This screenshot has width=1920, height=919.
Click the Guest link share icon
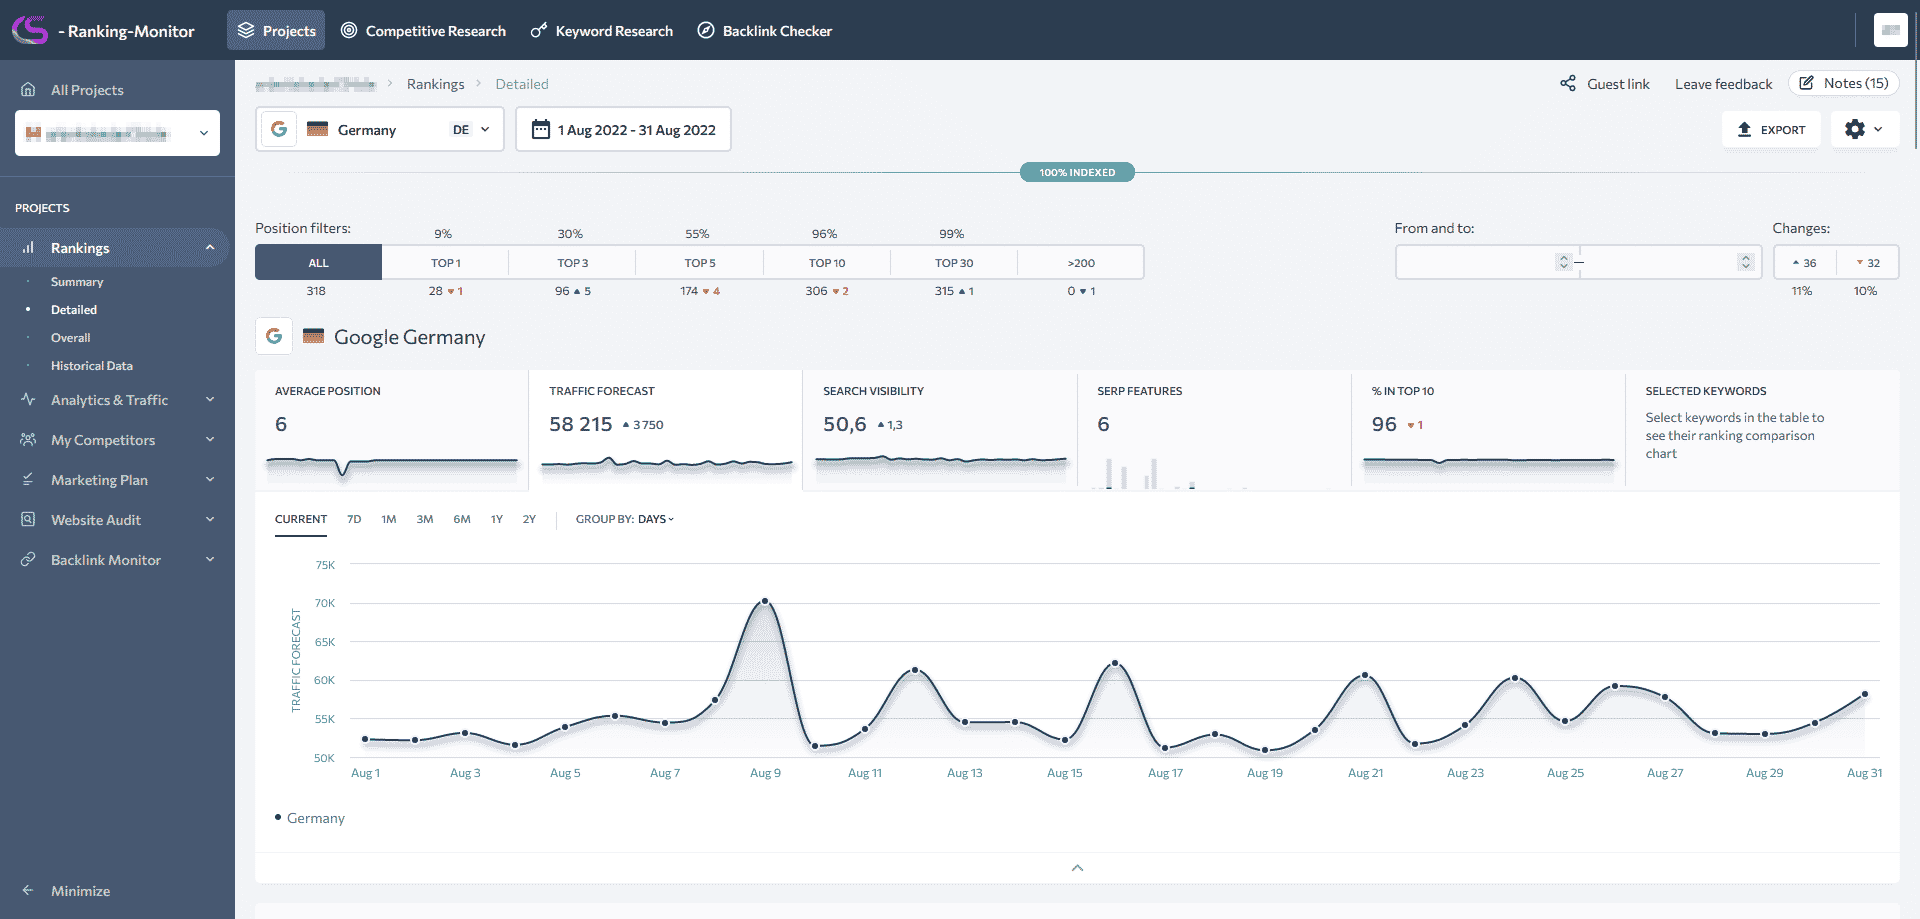[1567, 84]
